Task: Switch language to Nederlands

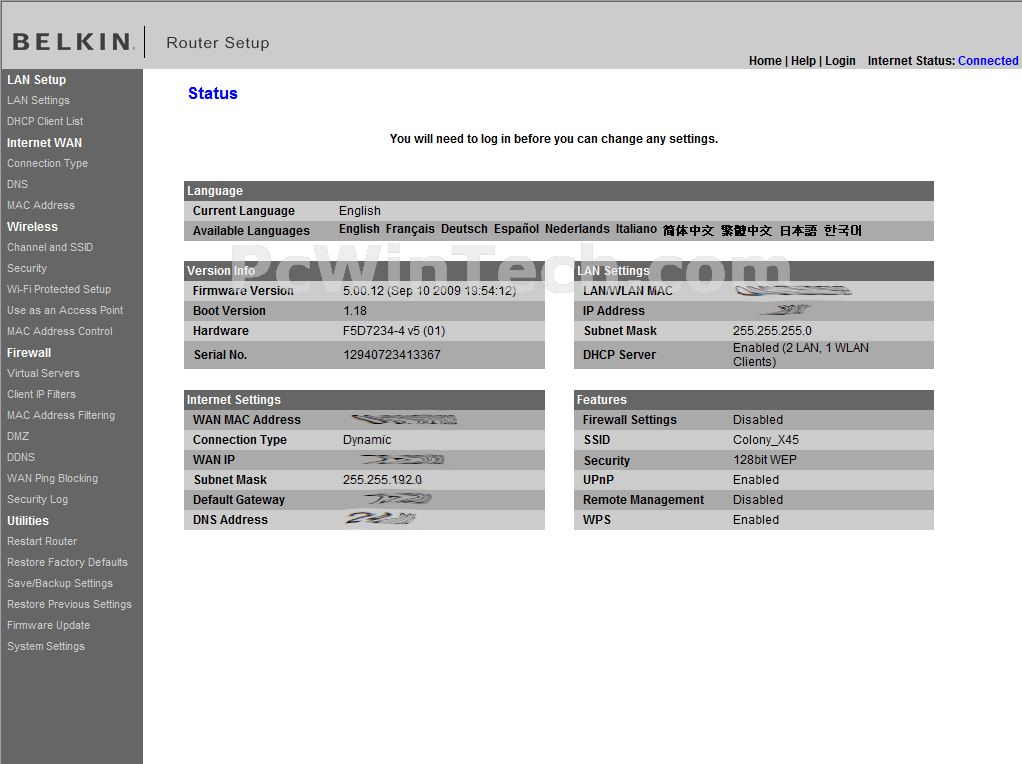Action: pyautogui.click(x=577, y=229)
